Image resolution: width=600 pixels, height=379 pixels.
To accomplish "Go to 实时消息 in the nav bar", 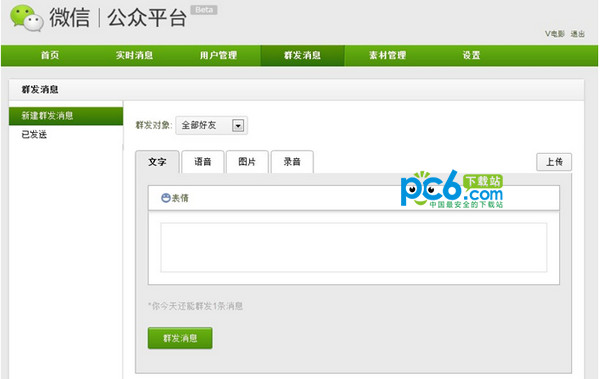I will 134,56.
